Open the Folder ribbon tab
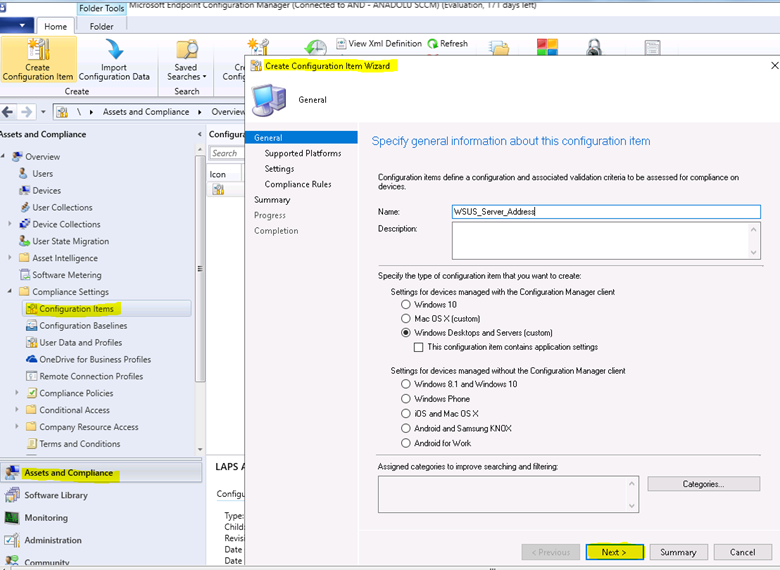The width and height of the screenshot is (780, 570). [101, 26]
